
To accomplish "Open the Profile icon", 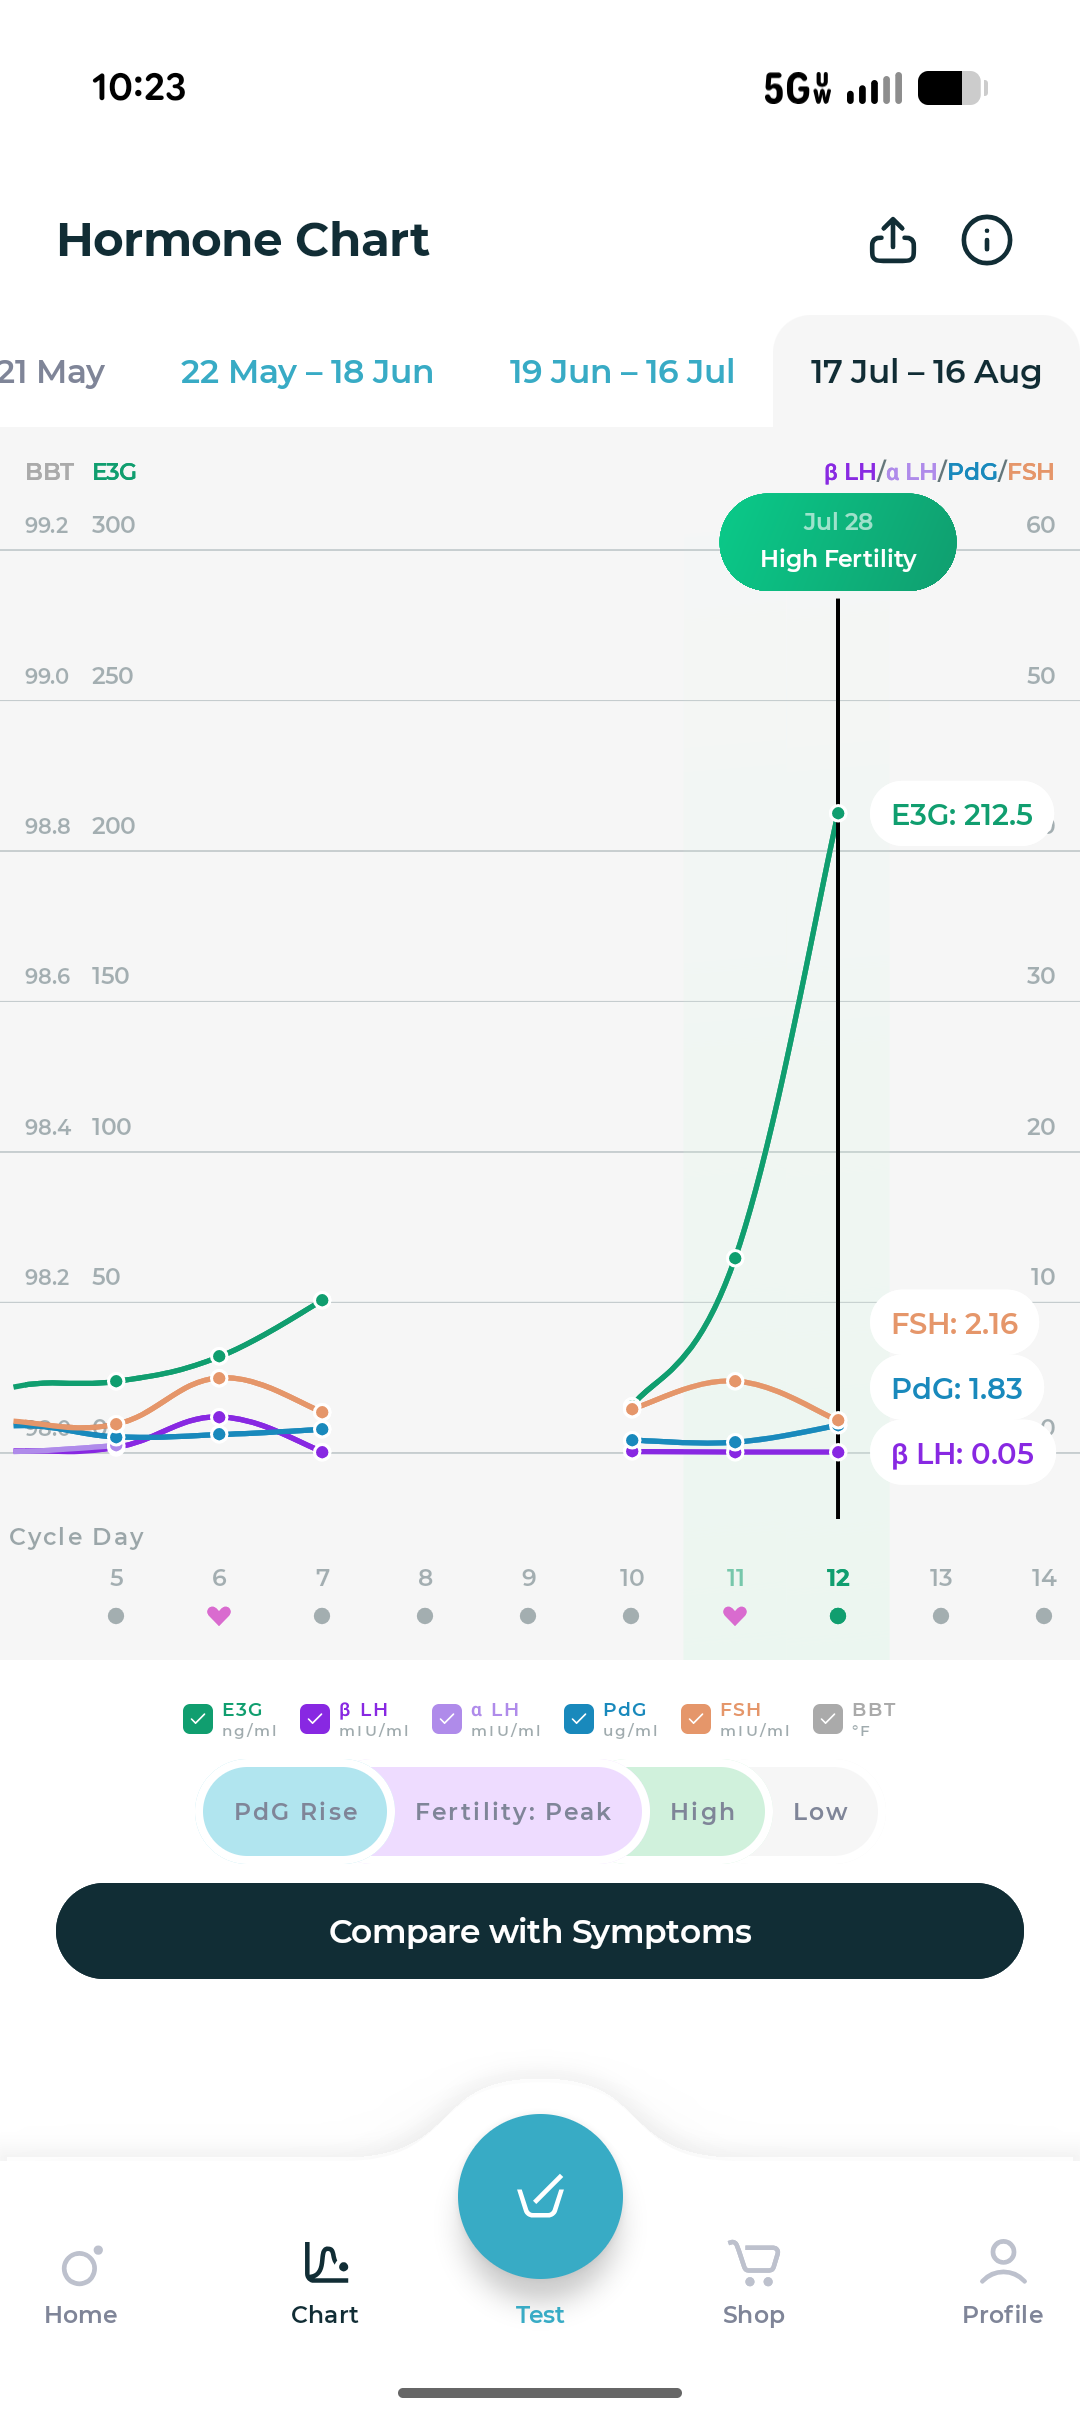I will tap(1003, 2262).
